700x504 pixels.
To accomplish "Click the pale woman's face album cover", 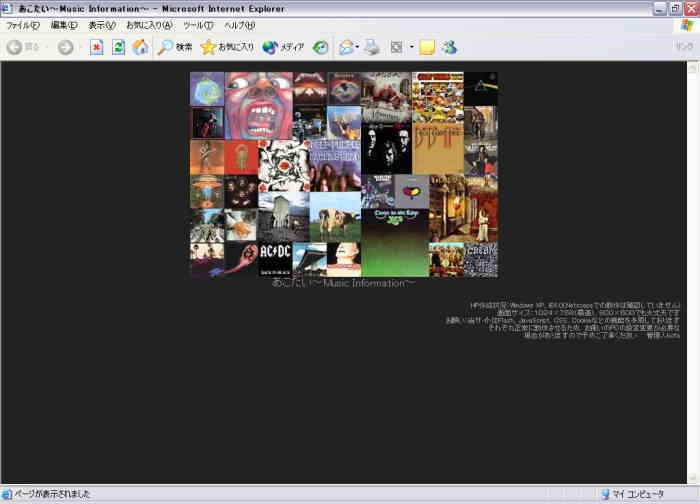I will (x=344, y=260).
